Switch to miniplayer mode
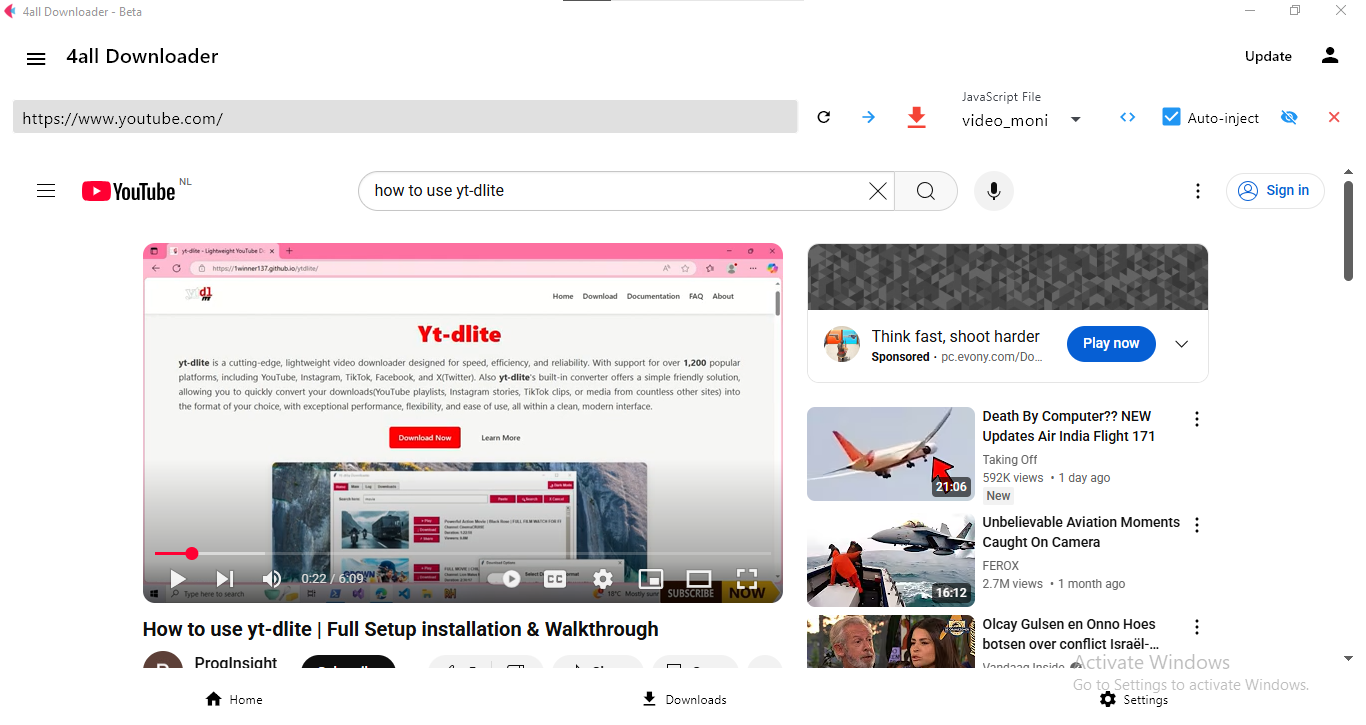 pos(651,579)
